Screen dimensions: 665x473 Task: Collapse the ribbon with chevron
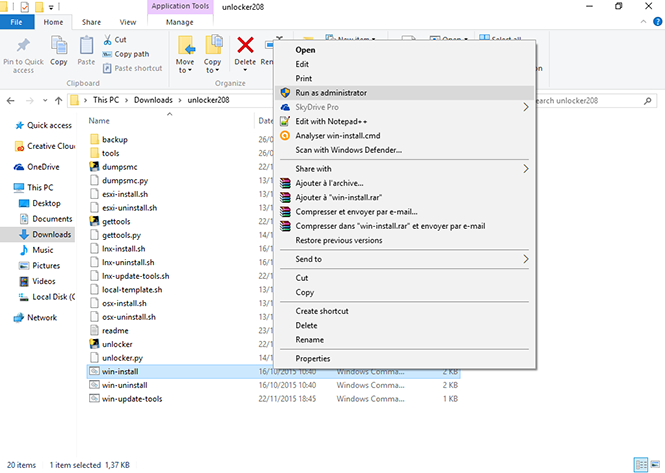point(643,22)
